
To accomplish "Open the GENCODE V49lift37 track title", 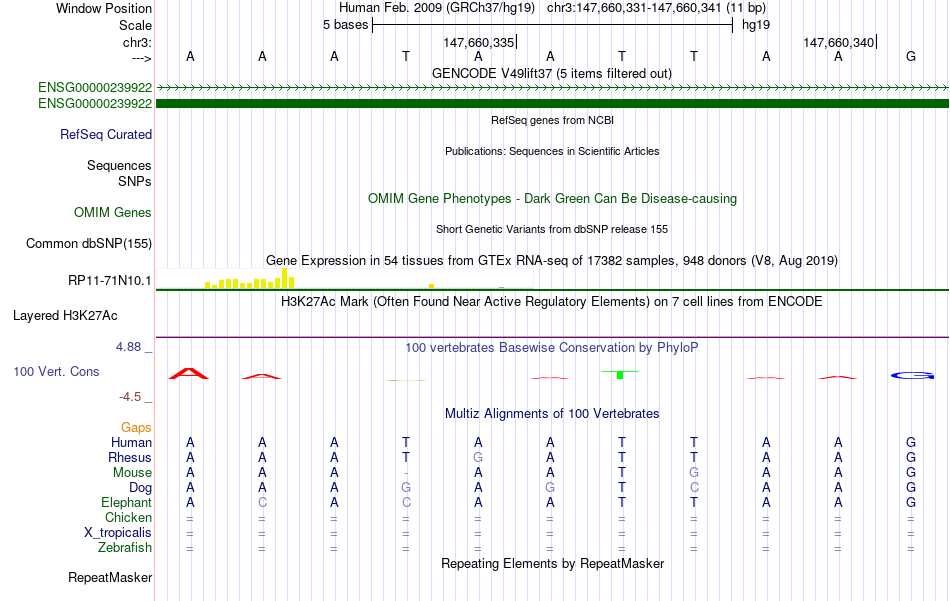I will coord(551,73).
